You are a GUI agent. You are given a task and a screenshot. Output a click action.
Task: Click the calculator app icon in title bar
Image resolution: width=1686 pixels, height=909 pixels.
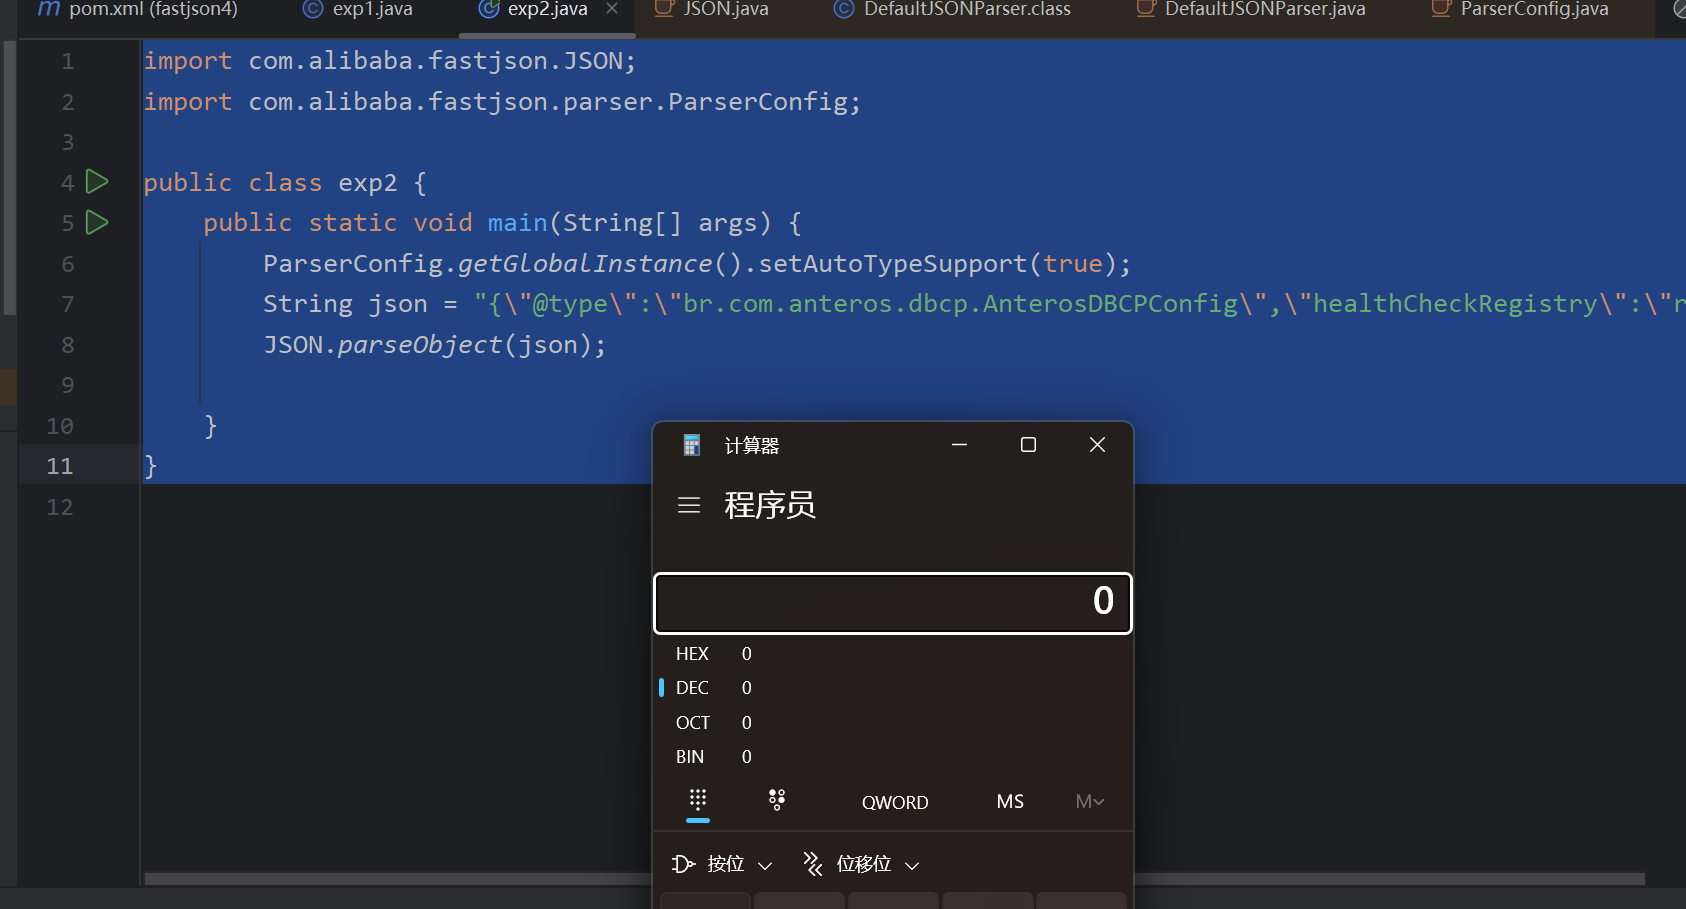click(x=691, y=445)
